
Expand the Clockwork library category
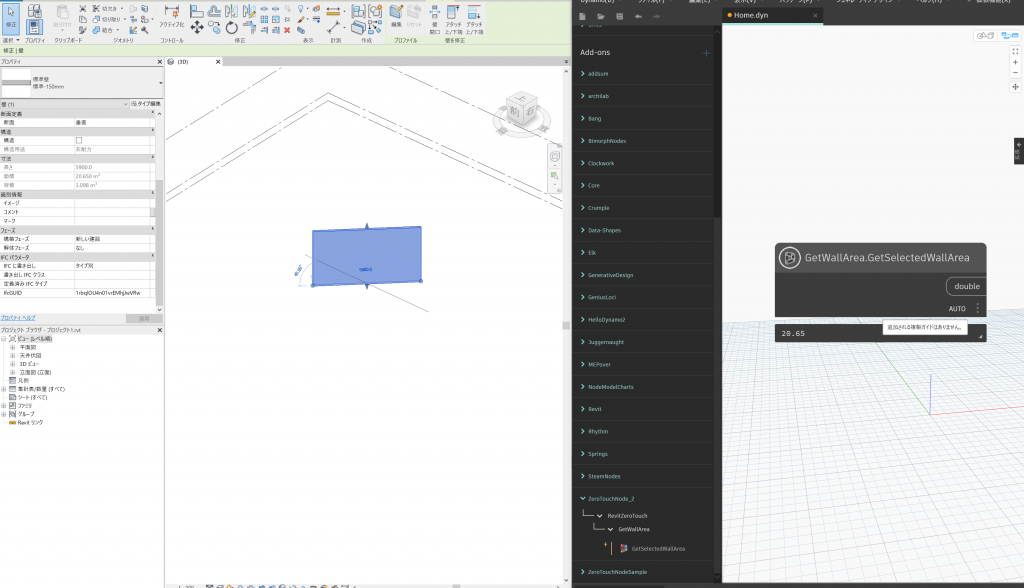(601, 163)
